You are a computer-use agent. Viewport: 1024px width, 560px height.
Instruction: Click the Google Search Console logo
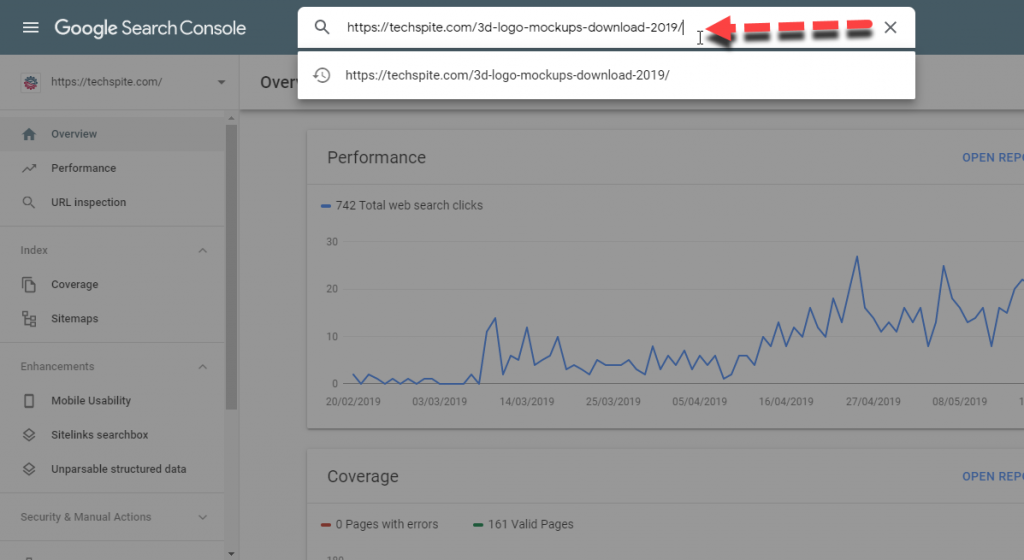(150, 28)
